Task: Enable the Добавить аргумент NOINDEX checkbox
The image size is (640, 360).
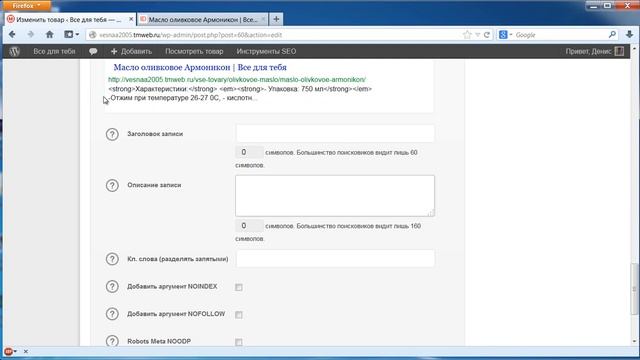Action: click(x=239, y=287)
